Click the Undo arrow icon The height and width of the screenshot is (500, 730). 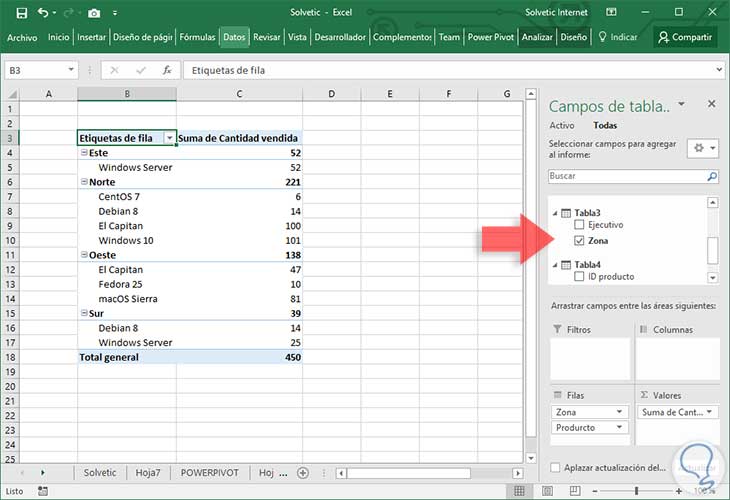click(x=43, y=12)
